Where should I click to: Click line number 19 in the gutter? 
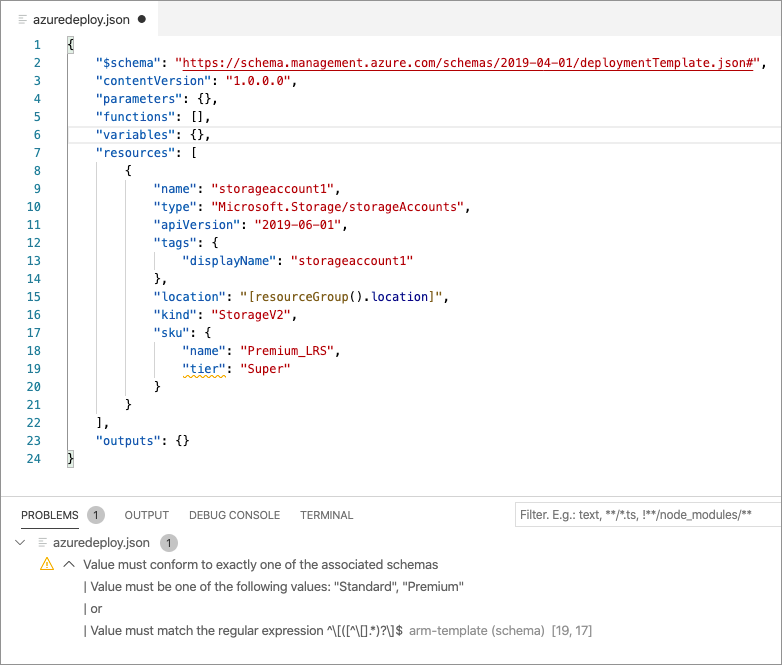pyautogui.click(x=33, y=369)
